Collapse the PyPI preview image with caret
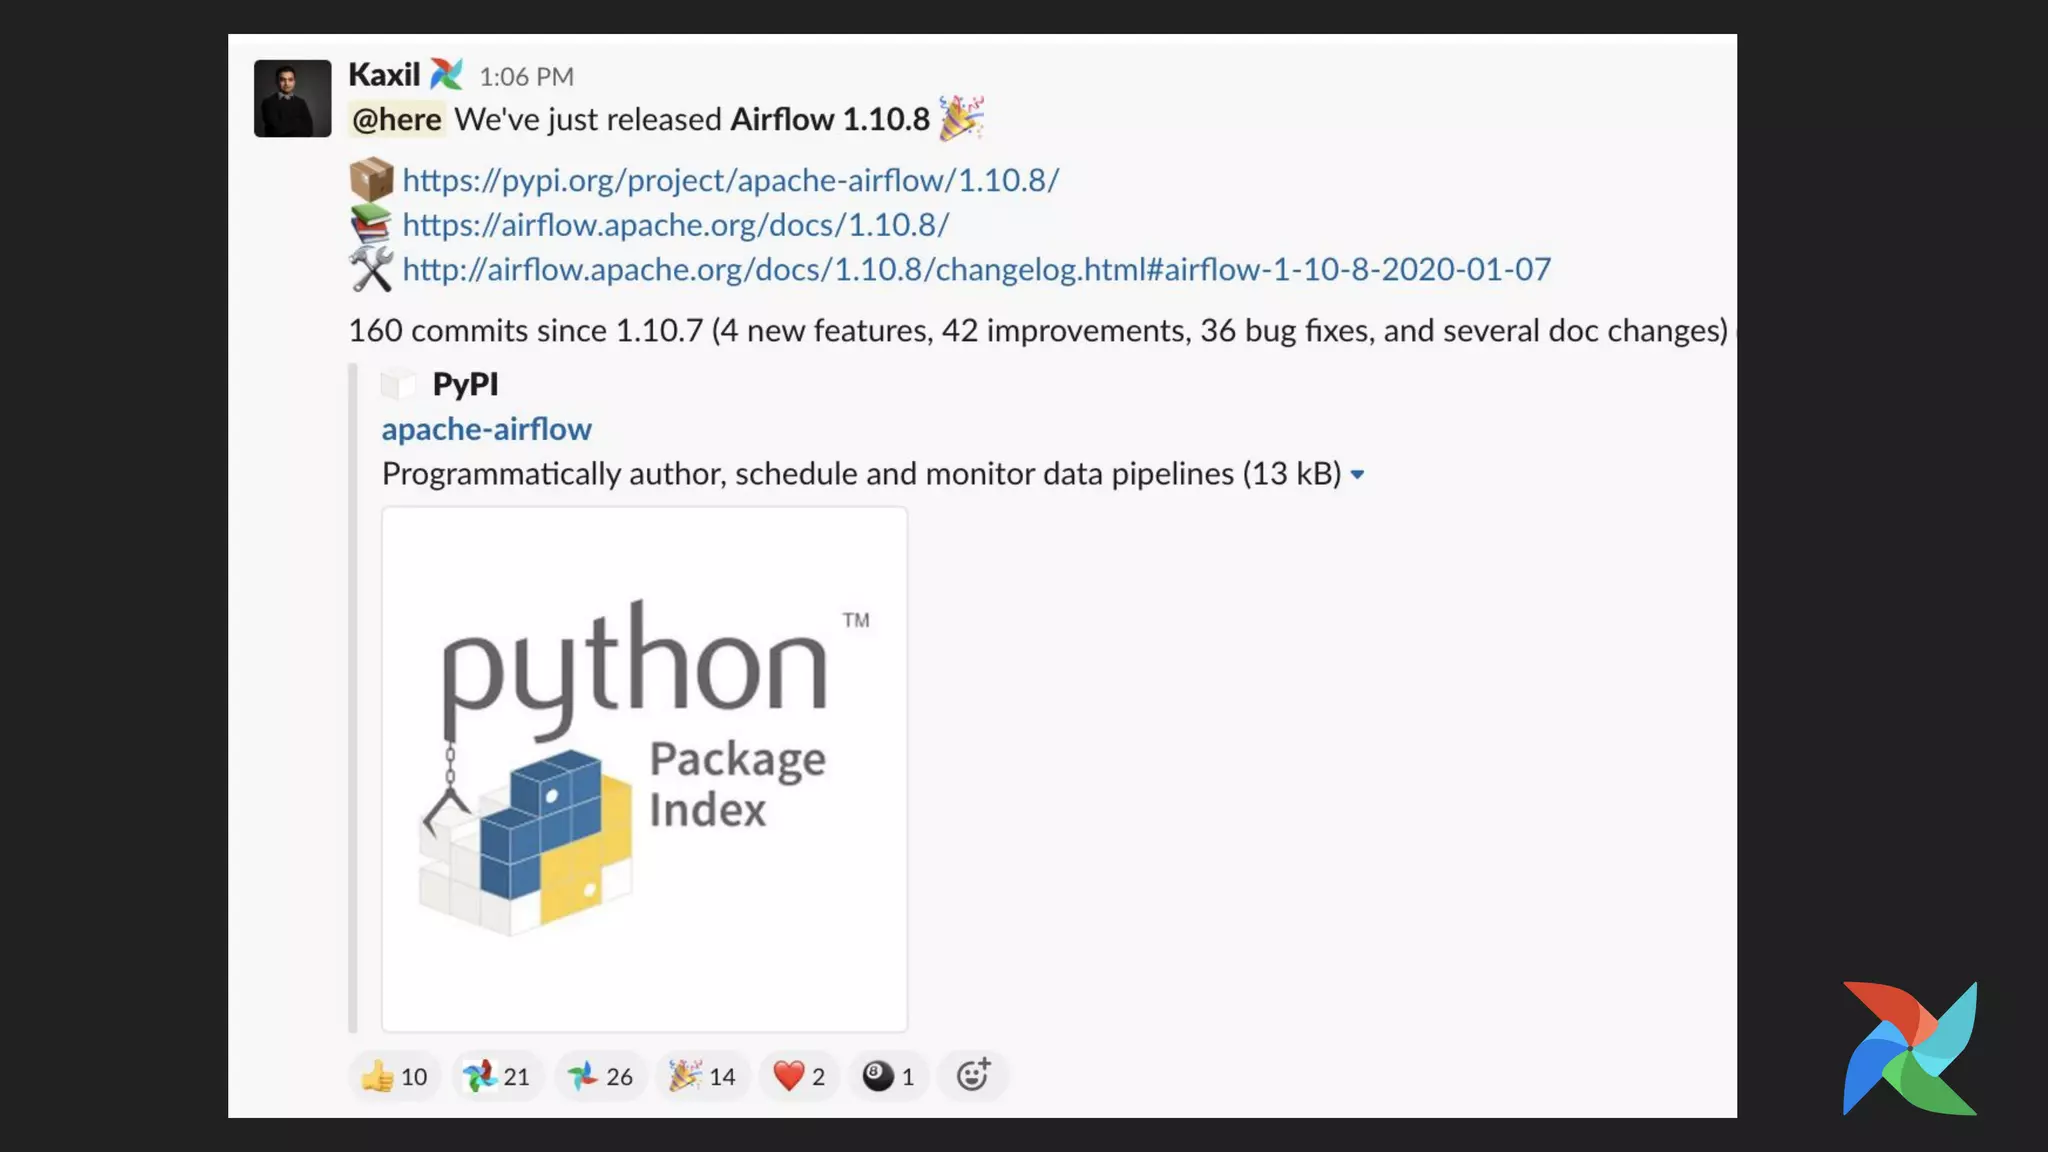This screenshot has width=2048, height=1152. tap(1357, 475)
